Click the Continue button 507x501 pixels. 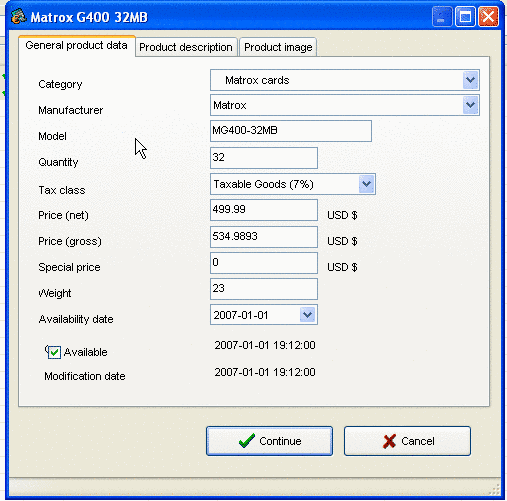tap(269, 441)
